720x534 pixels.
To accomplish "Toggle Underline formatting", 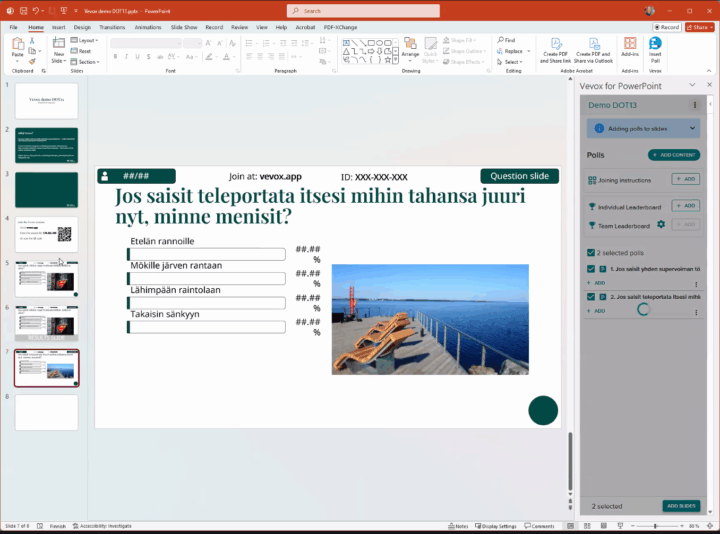I will [137, 56].
